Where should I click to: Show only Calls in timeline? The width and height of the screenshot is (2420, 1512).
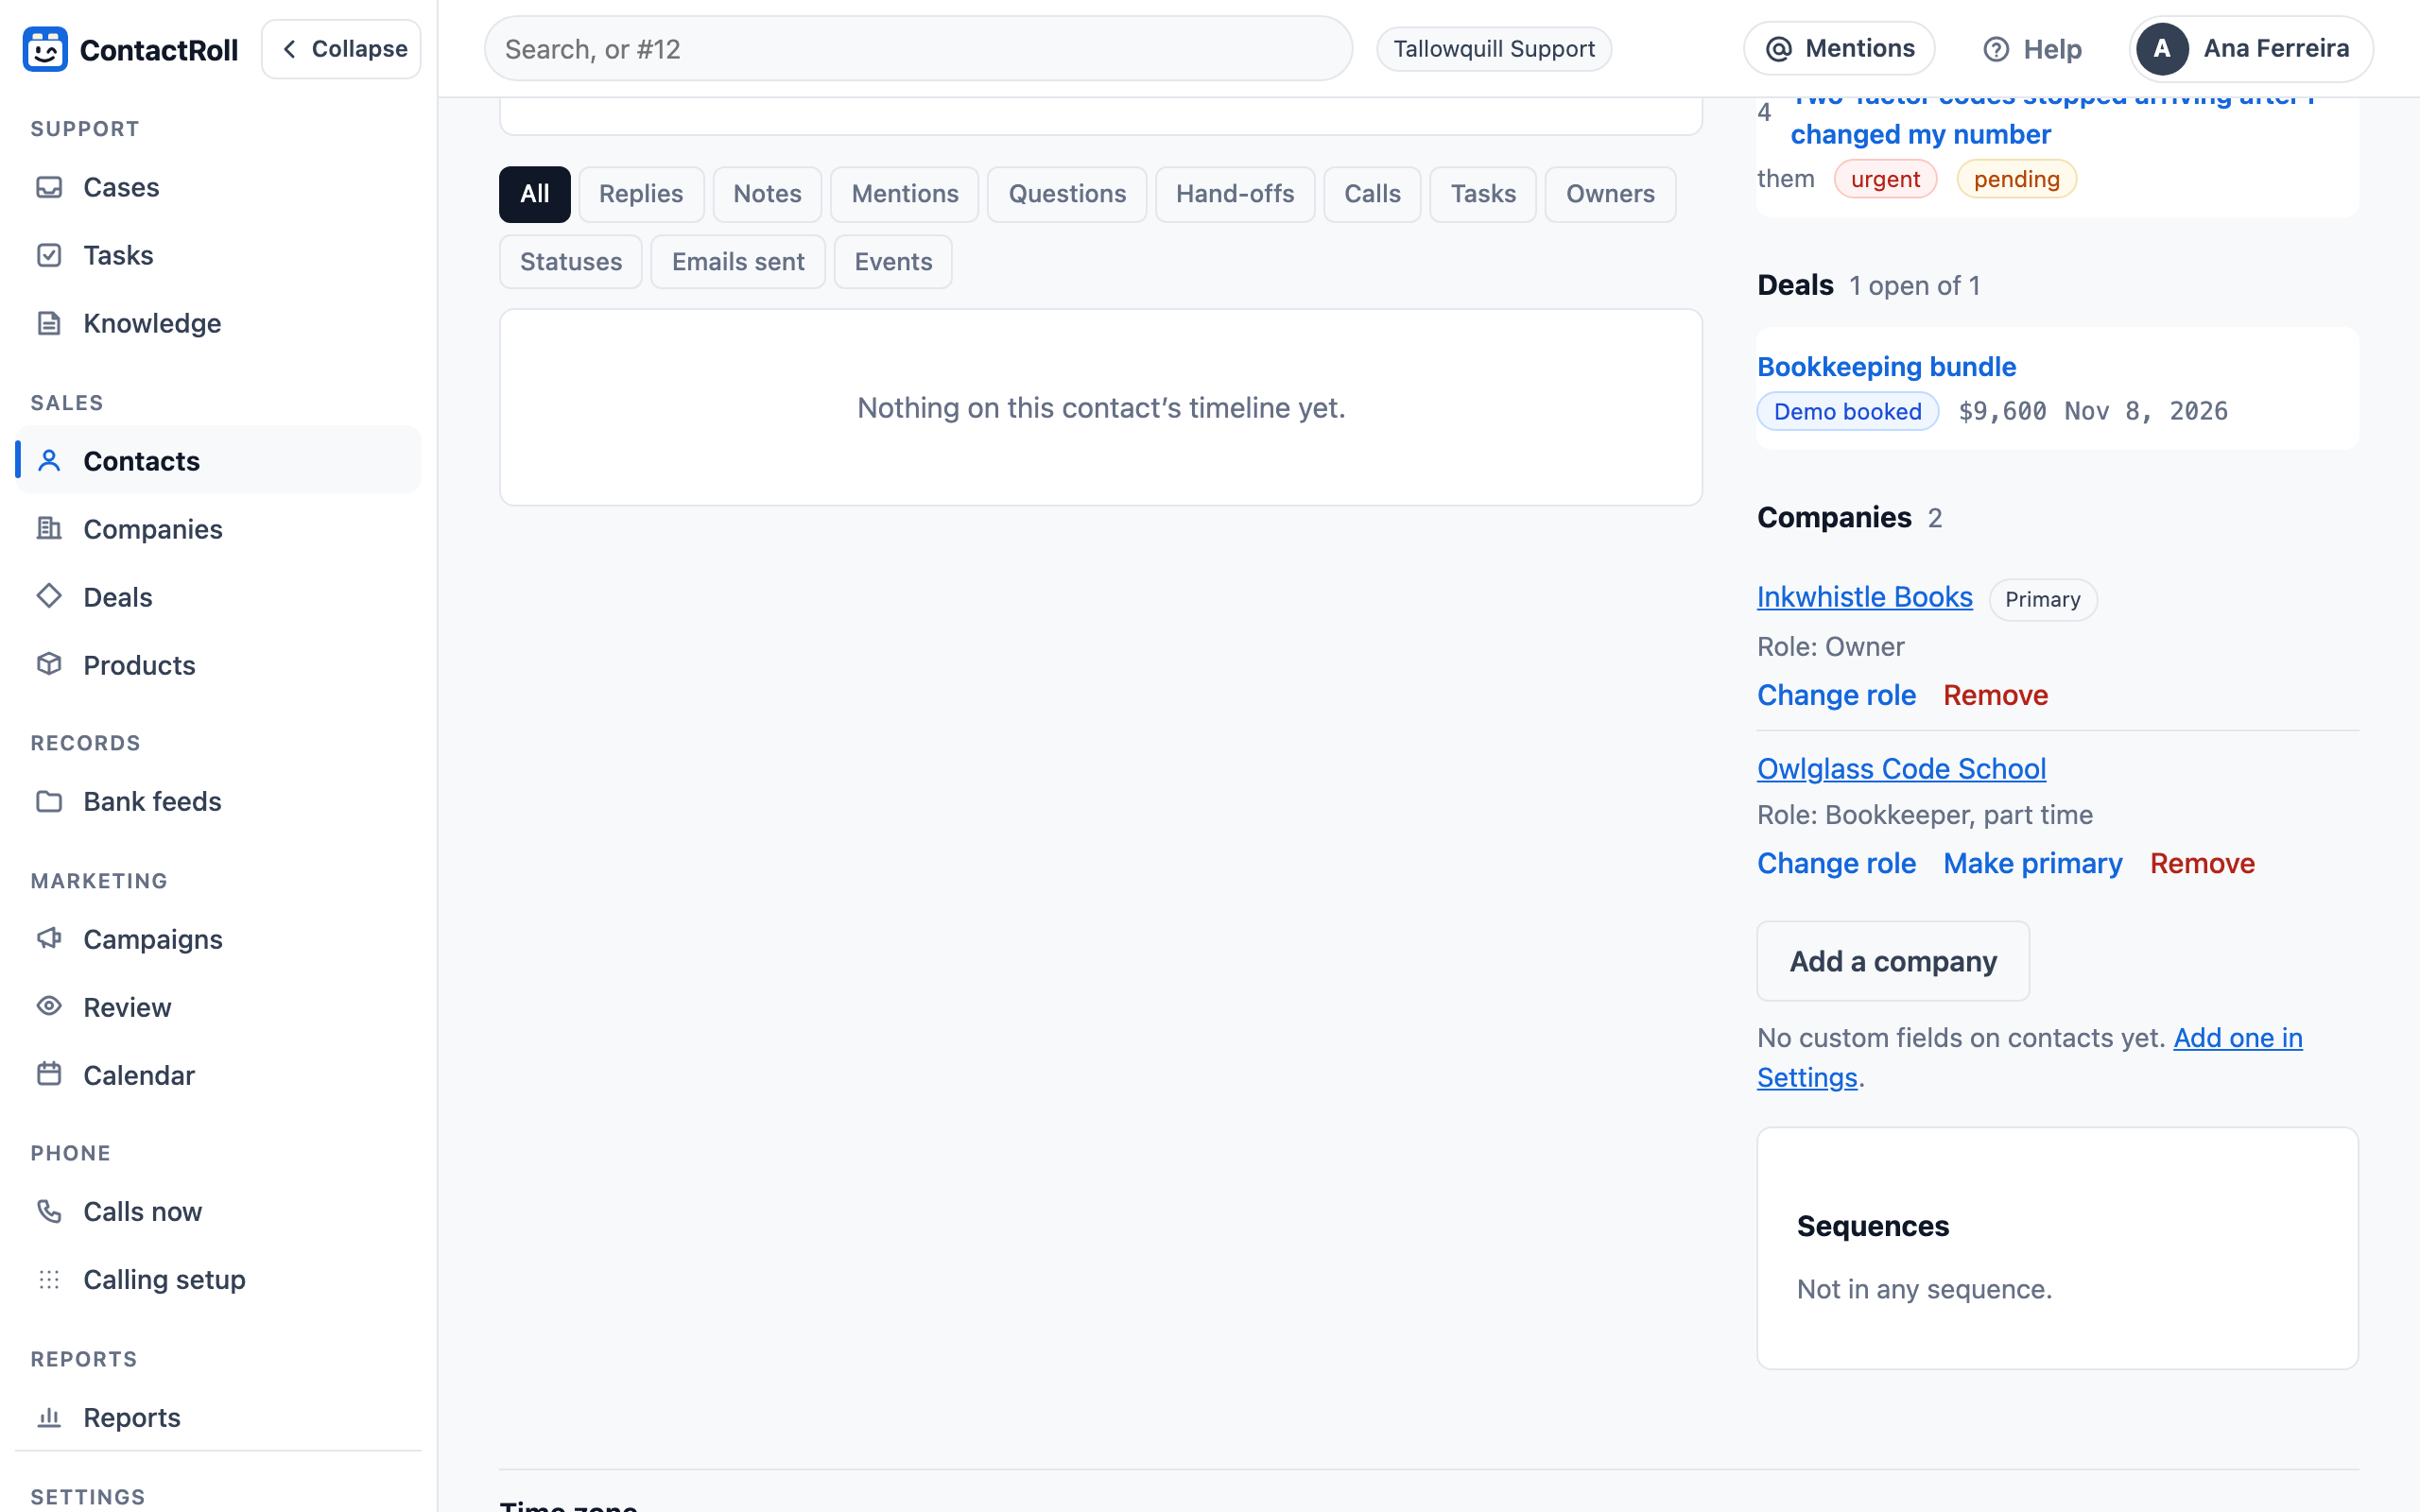tap(1372, 194)
